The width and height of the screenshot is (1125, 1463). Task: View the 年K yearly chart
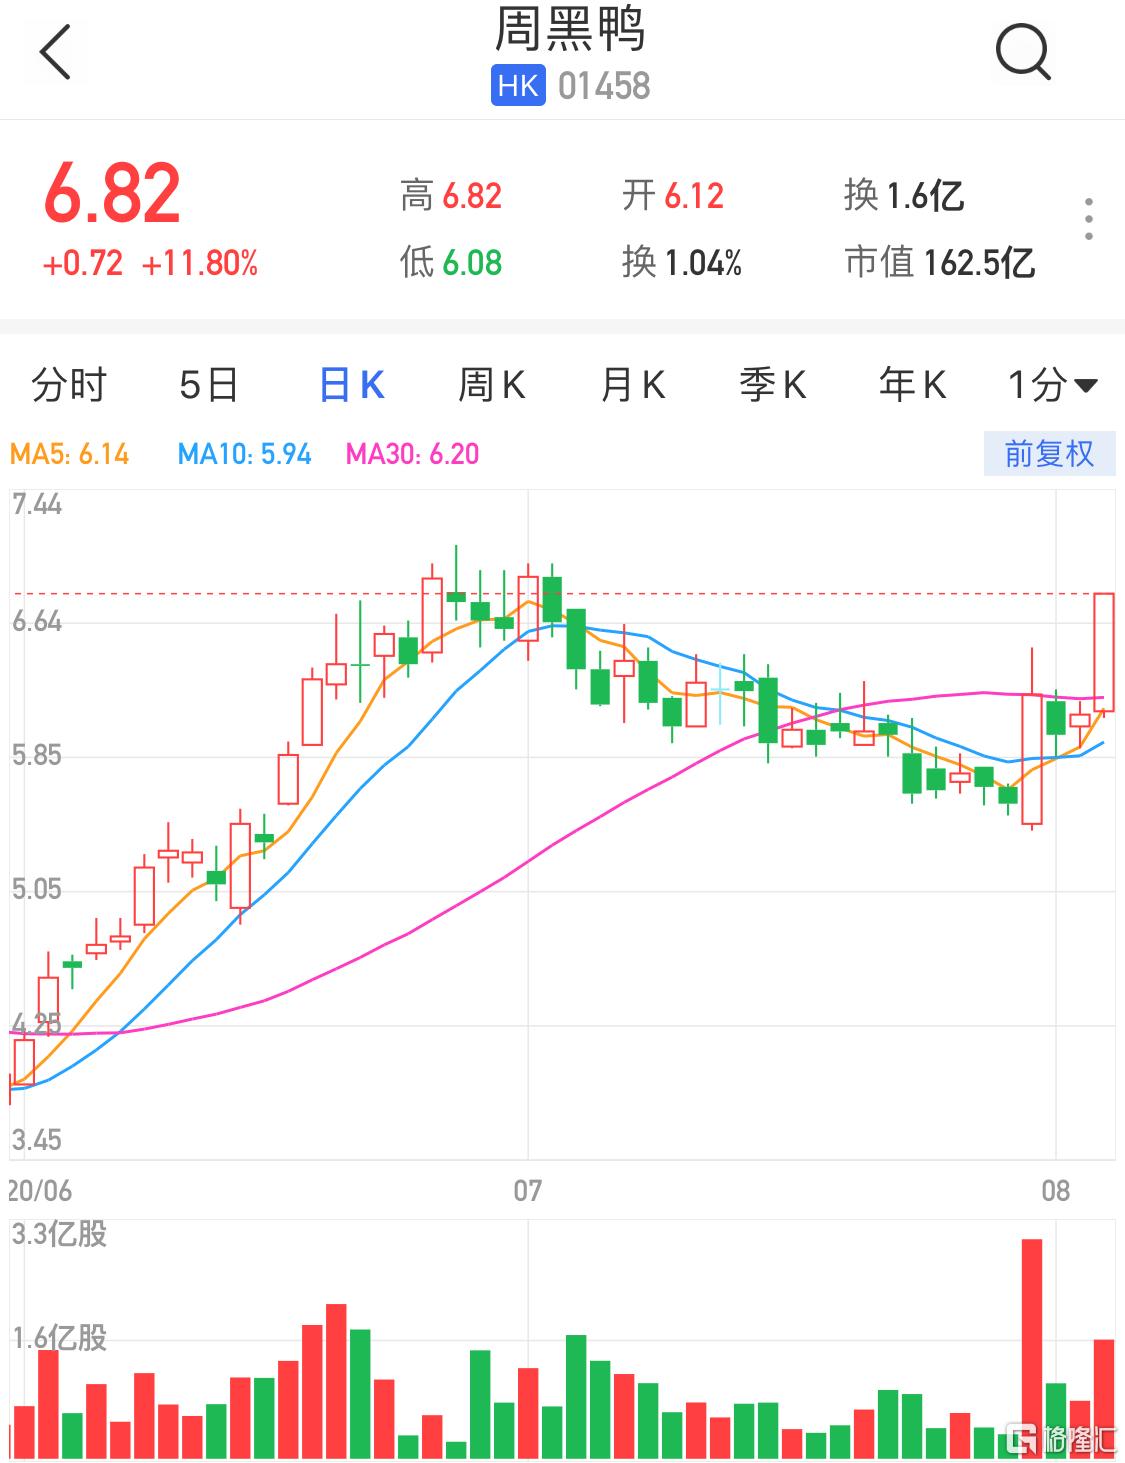[912, 385]
